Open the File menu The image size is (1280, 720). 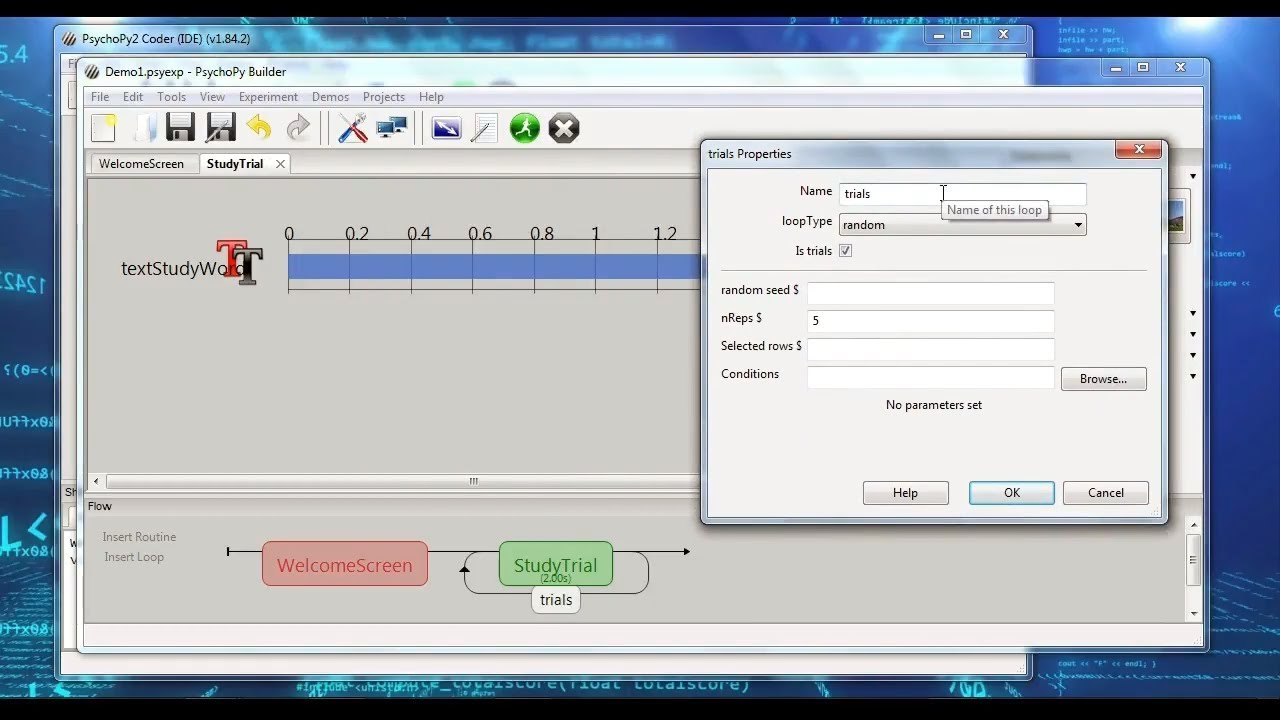(x=100, y=97)
